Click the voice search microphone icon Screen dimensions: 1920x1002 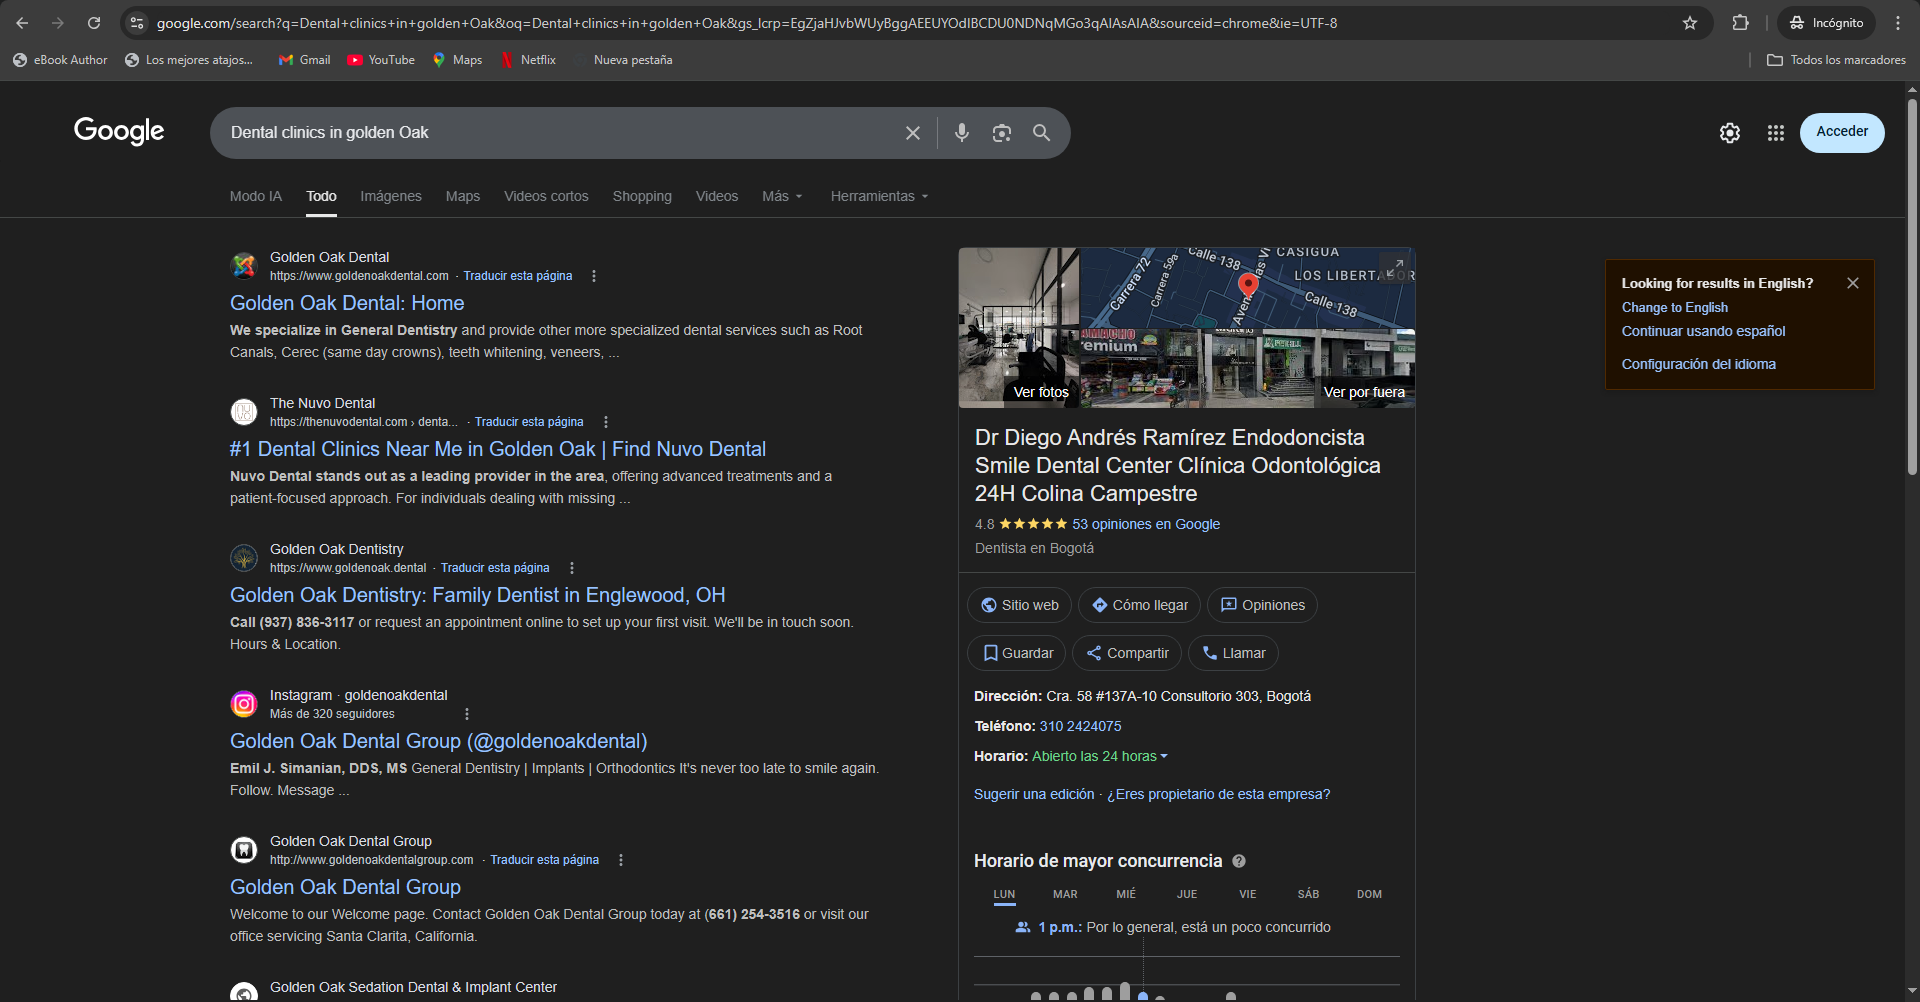[961, 133]
